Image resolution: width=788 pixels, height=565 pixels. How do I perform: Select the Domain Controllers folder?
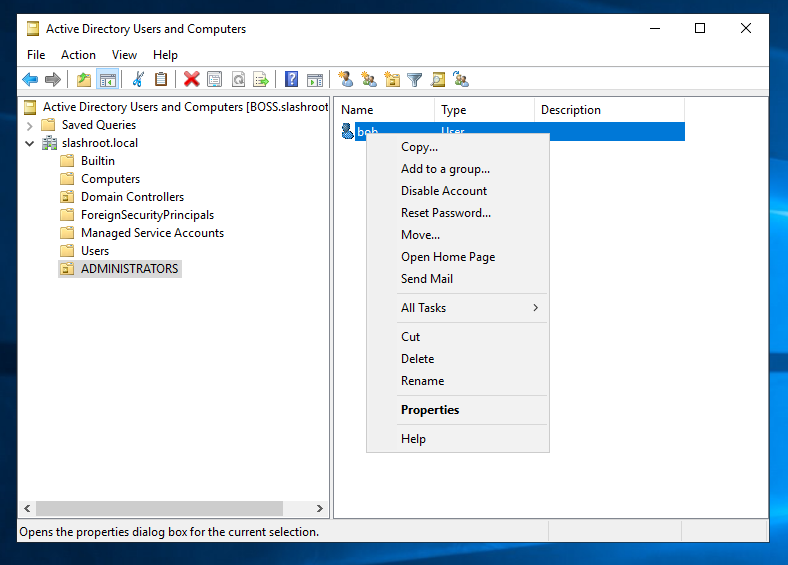pos(132,197)
